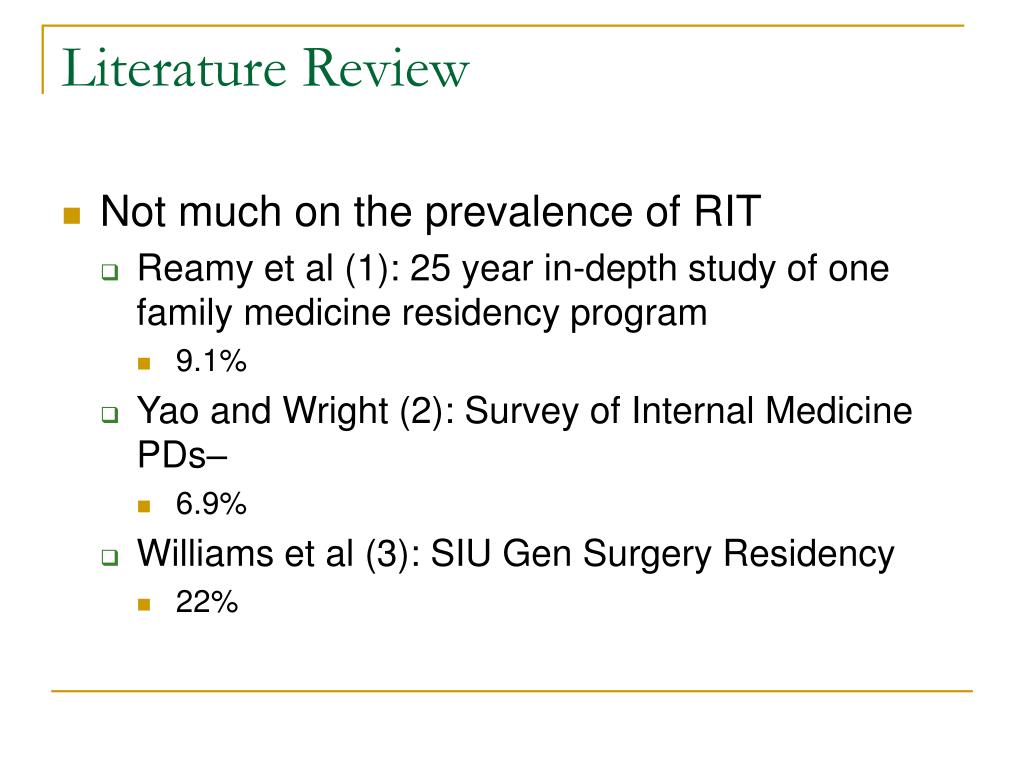The height and width of the screenshot is (768, 1024).
Task: Click the 9.1% value
Action: point(211,361)
